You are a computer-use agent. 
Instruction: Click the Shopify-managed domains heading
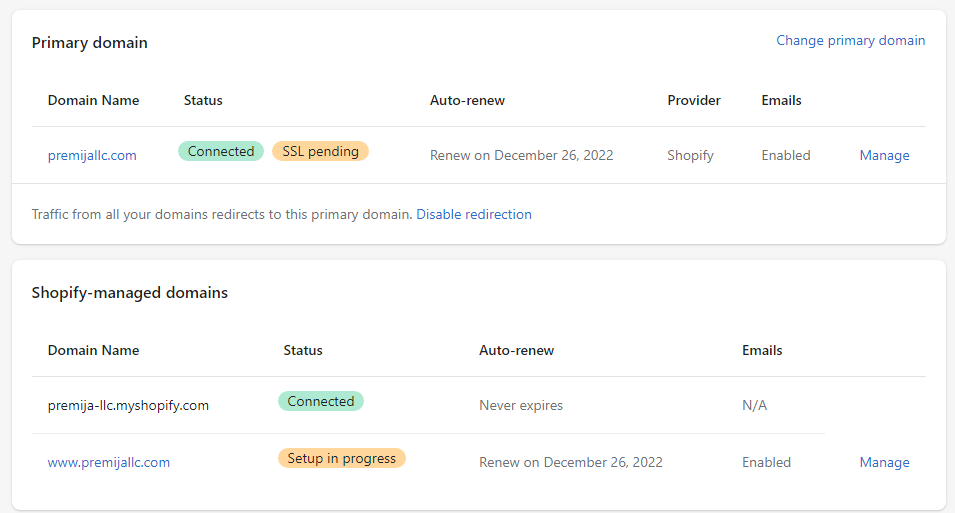[130, 293]
